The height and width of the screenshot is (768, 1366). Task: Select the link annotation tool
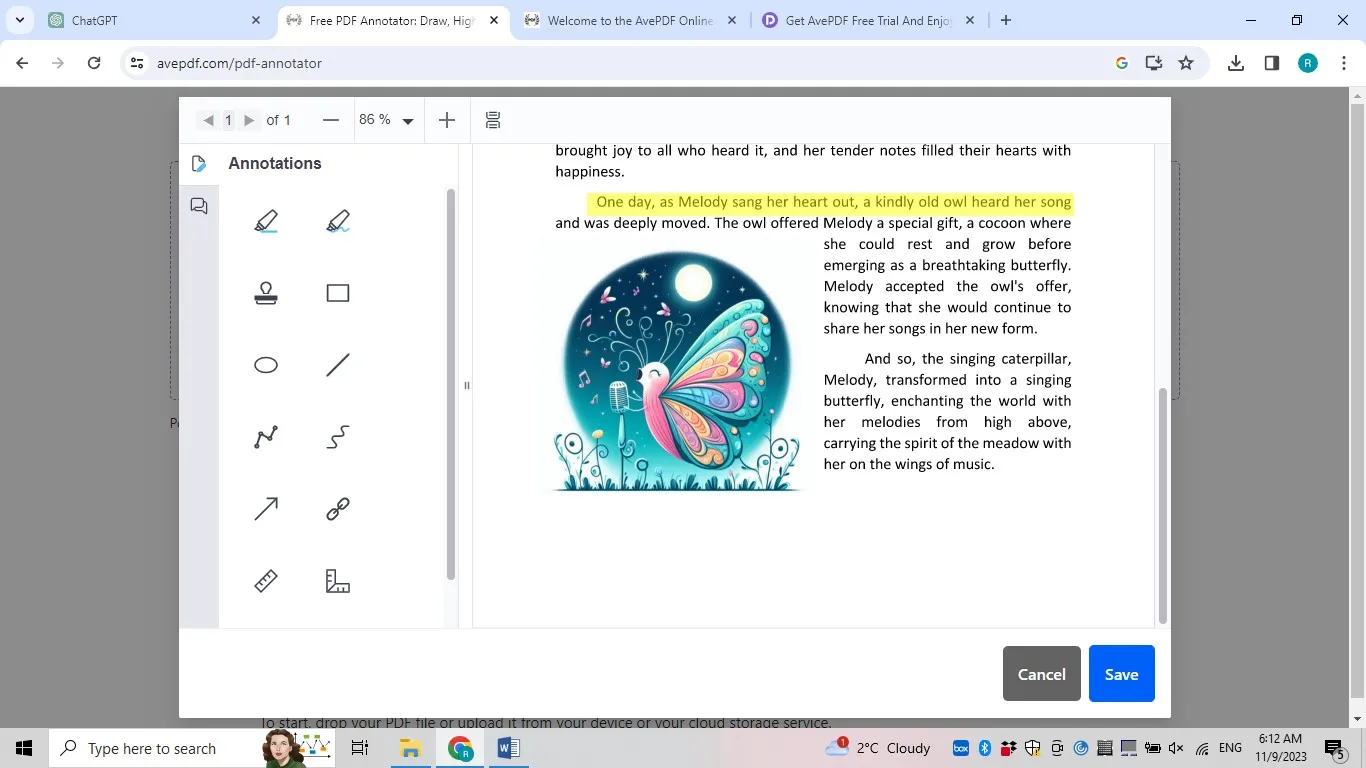(x=337, y=508)
